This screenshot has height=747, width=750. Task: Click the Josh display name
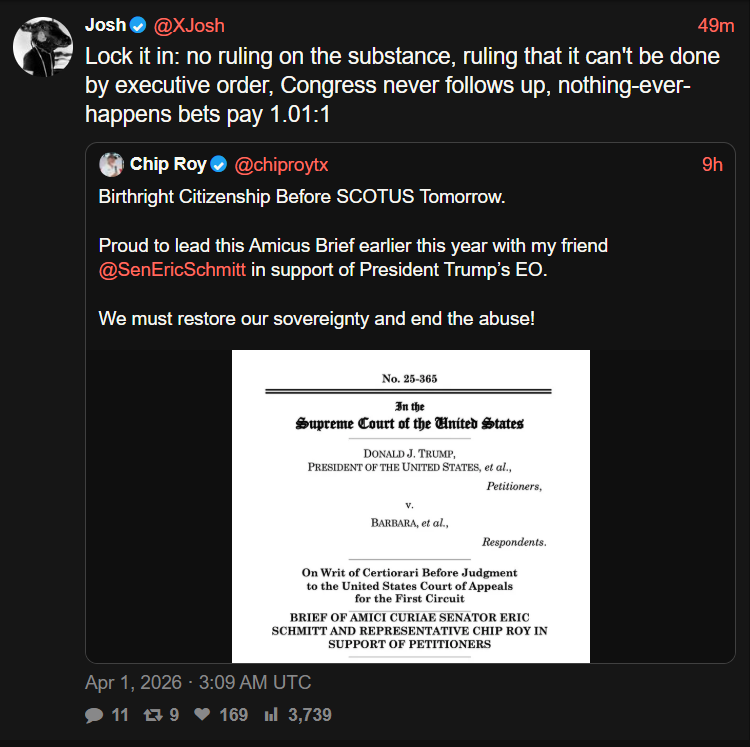tap(106, 25)
